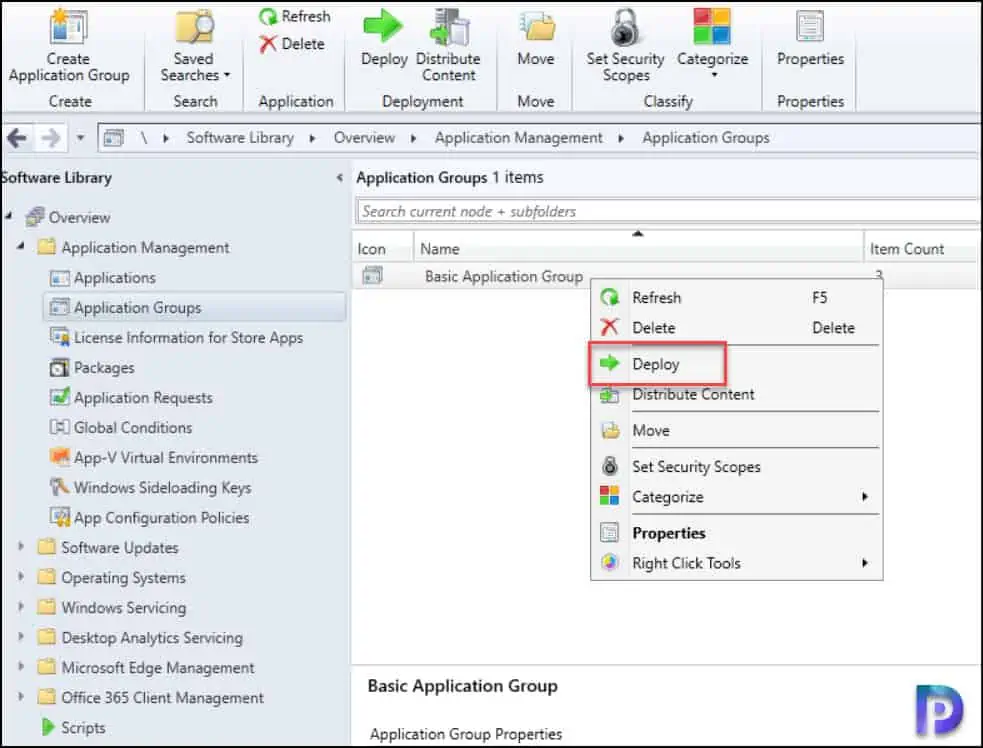Click Software Updates folder icon

pos(46,547)
